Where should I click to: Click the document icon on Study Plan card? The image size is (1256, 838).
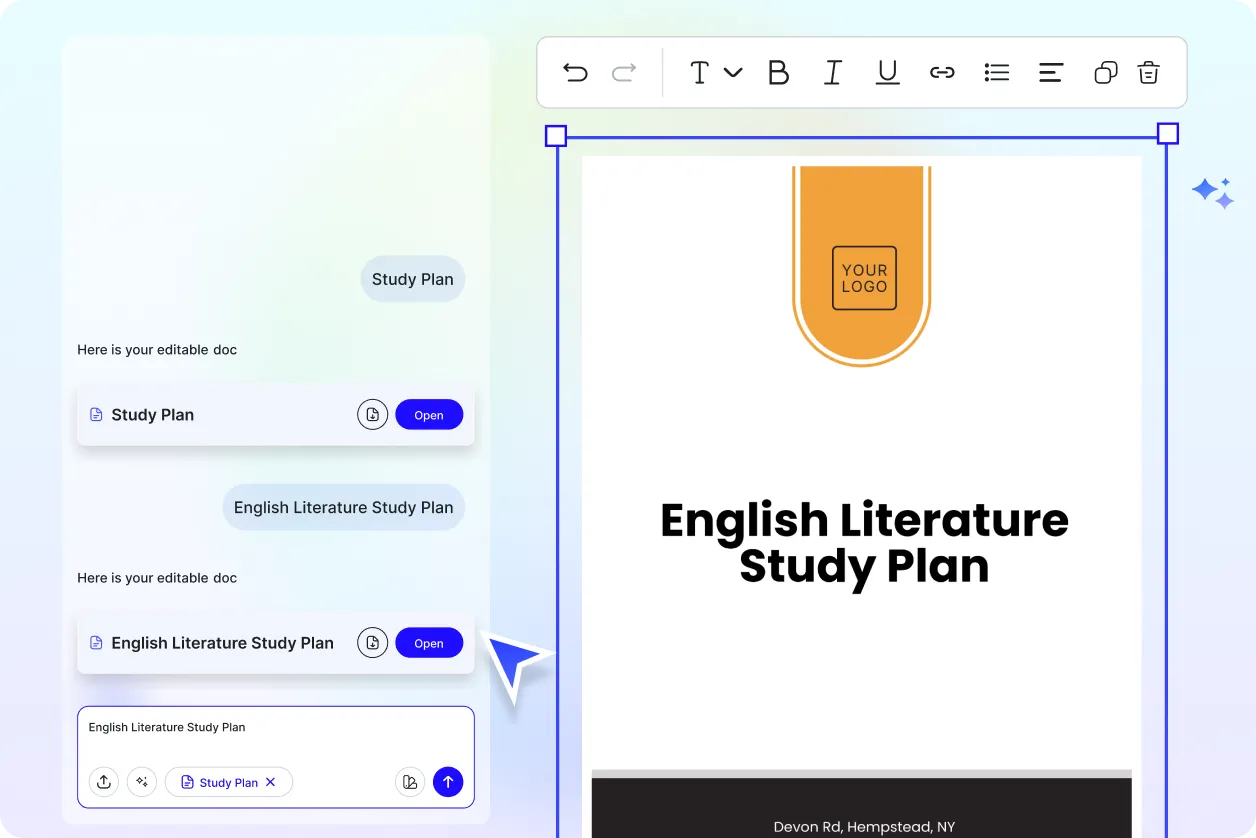pyautogui.click(x=97, y=415)
